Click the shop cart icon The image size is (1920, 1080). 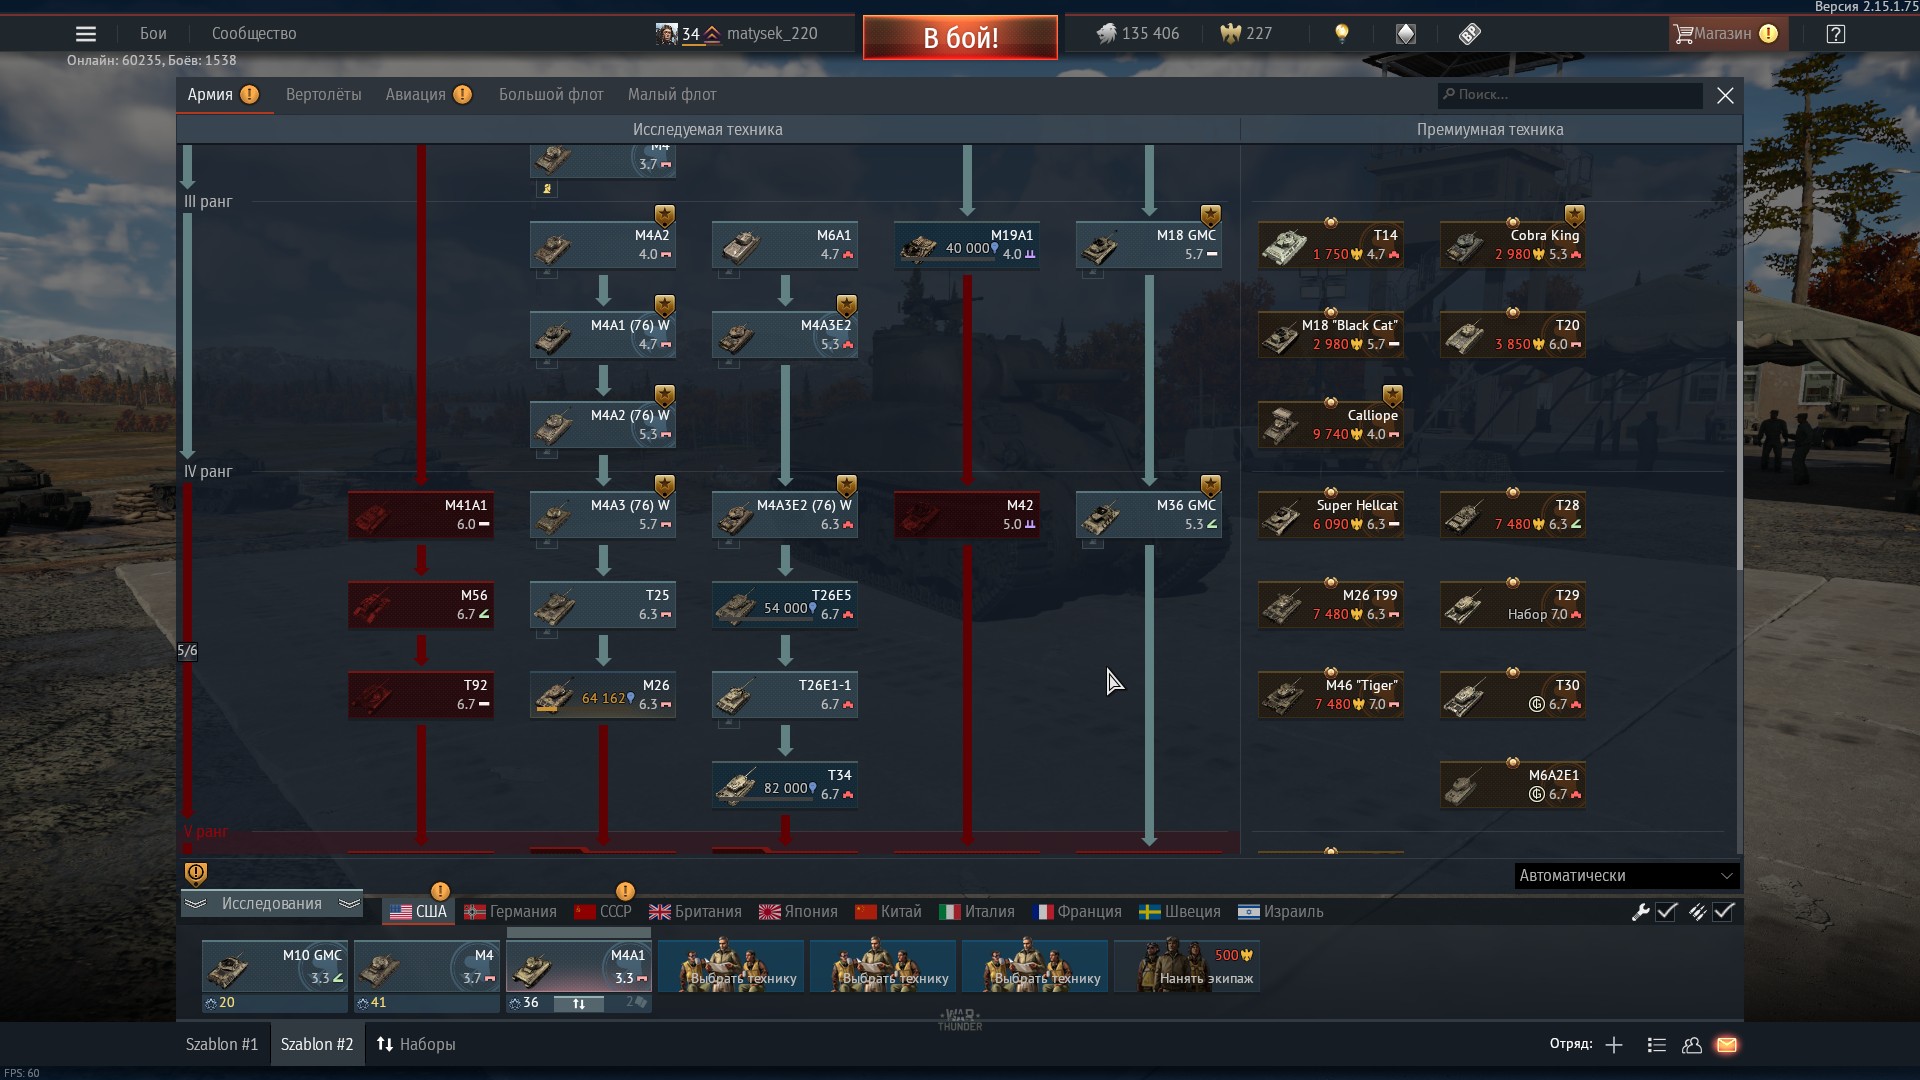coord(1683,34)
